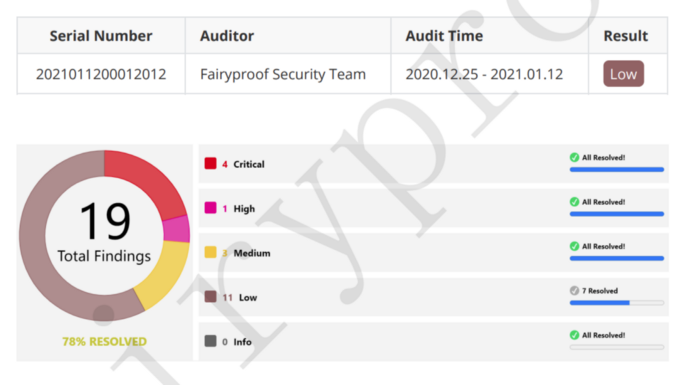Click the pink High donut chart segment
The width and height of the screenshot is (700, 385).
177,229
